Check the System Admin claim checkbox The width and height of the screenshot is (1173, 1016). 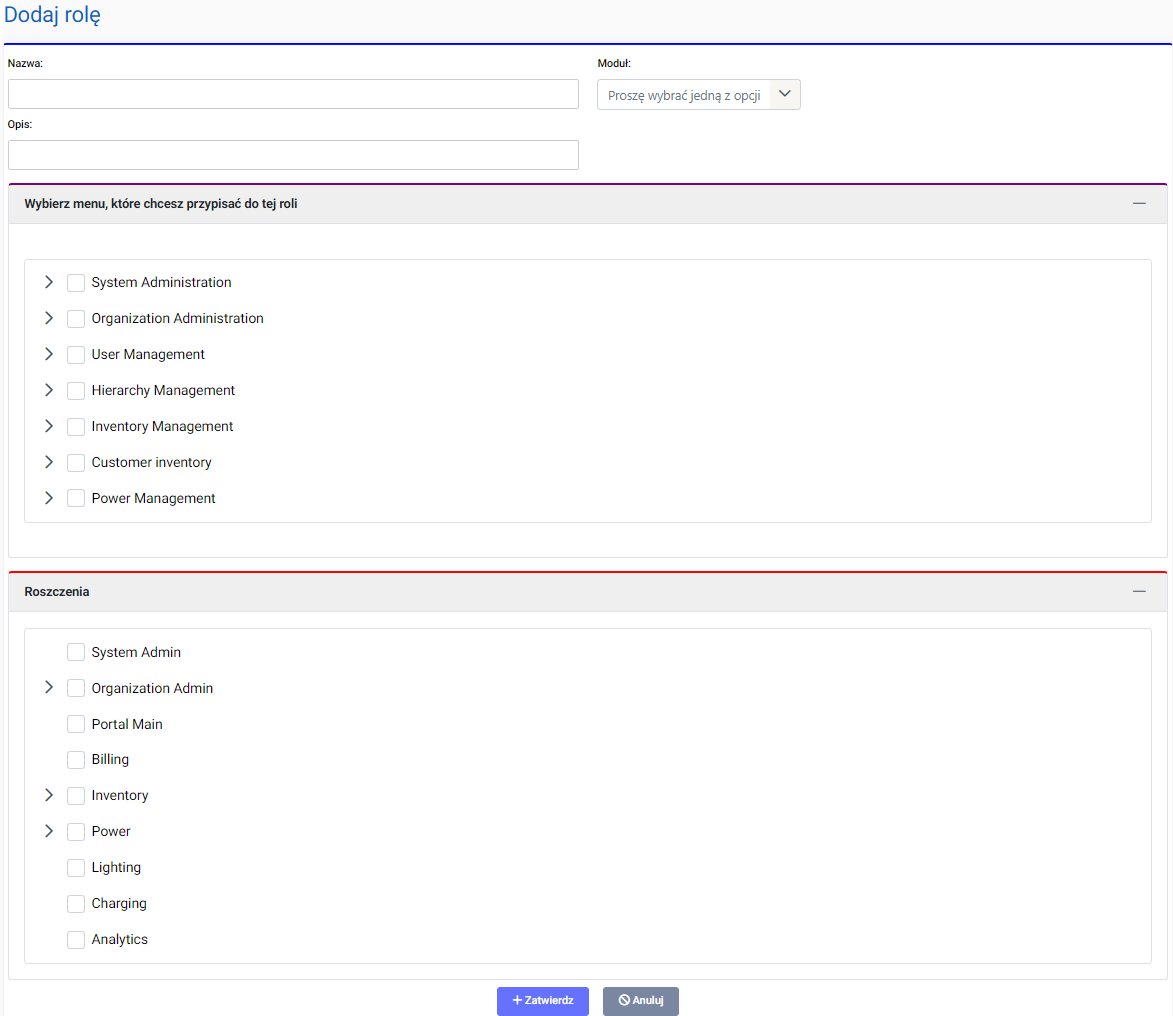pos(76,652)
